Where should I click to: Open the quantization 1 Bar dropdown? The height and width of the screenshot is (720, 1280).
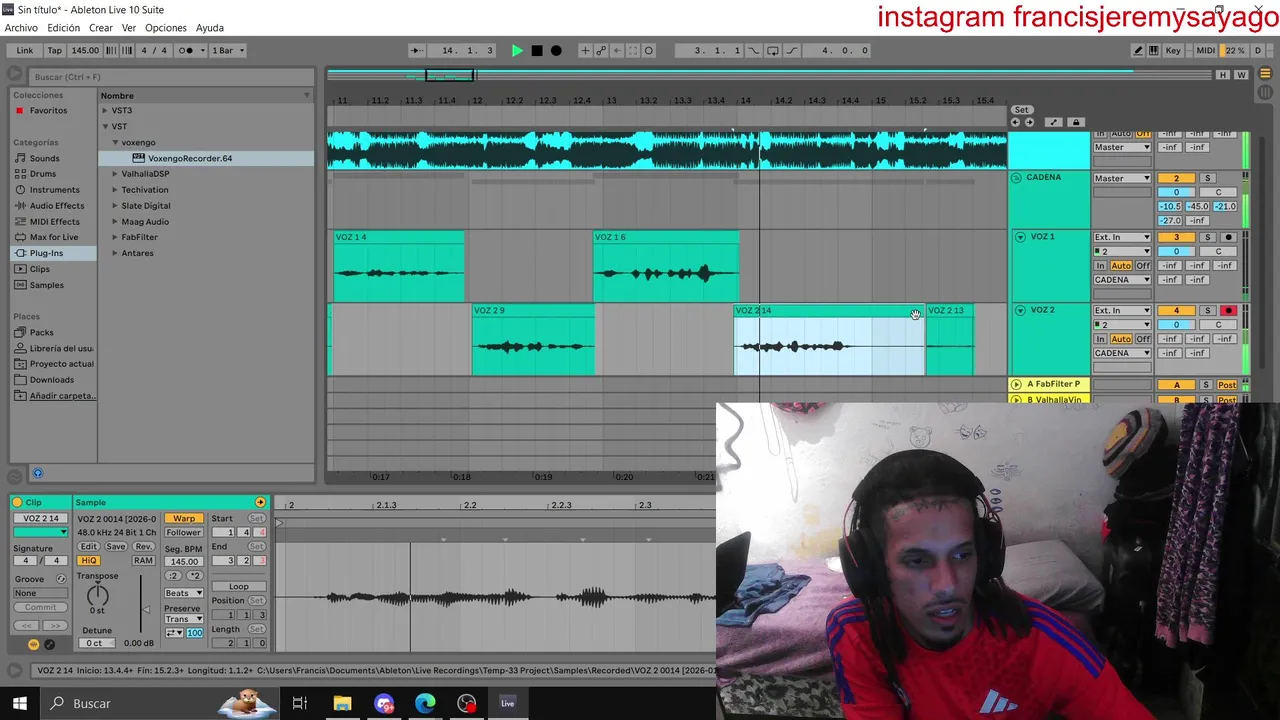[227, 50]
